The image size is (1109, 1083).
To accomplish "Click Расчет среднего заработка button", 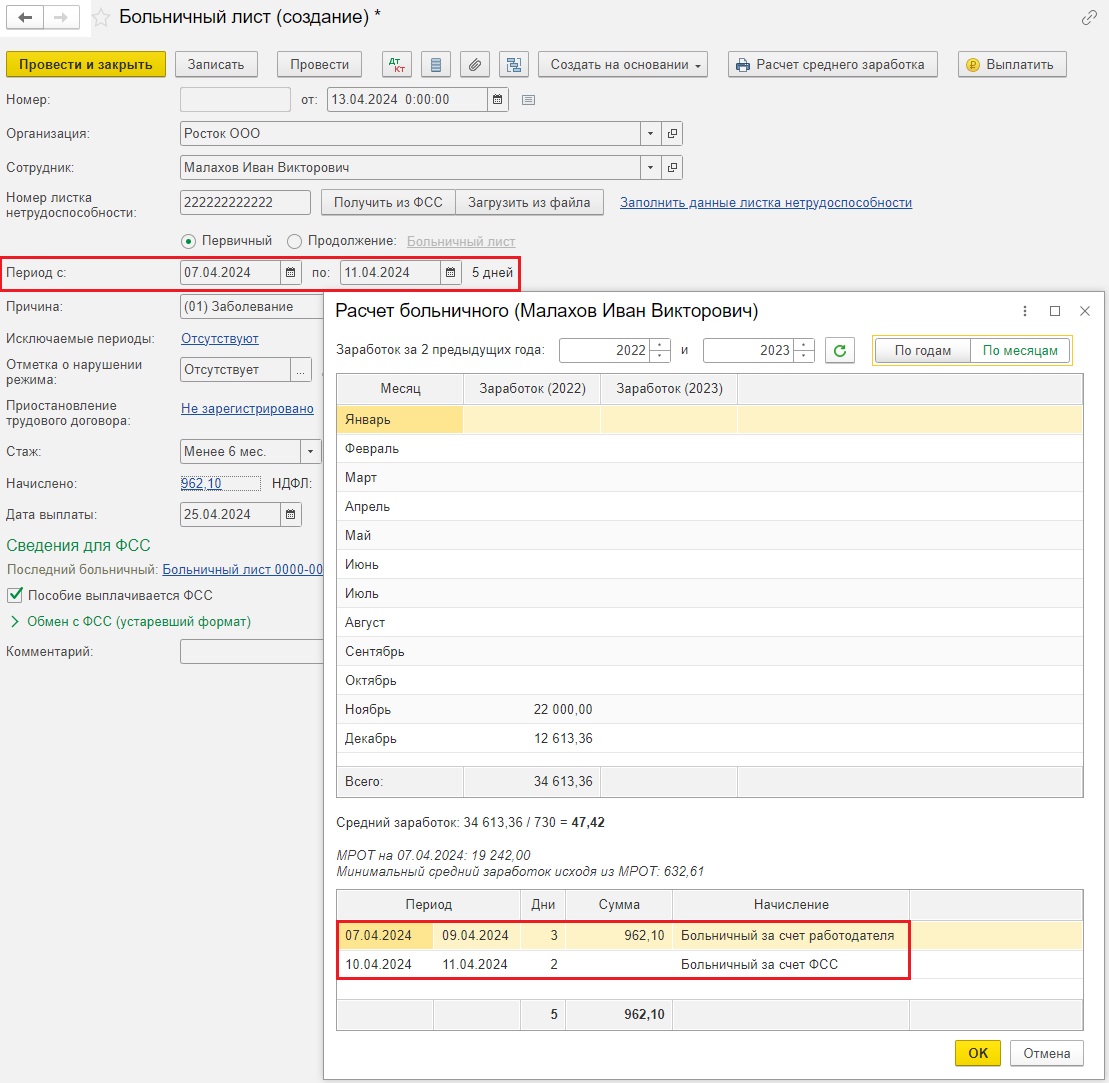I will (x=832, y=64).
